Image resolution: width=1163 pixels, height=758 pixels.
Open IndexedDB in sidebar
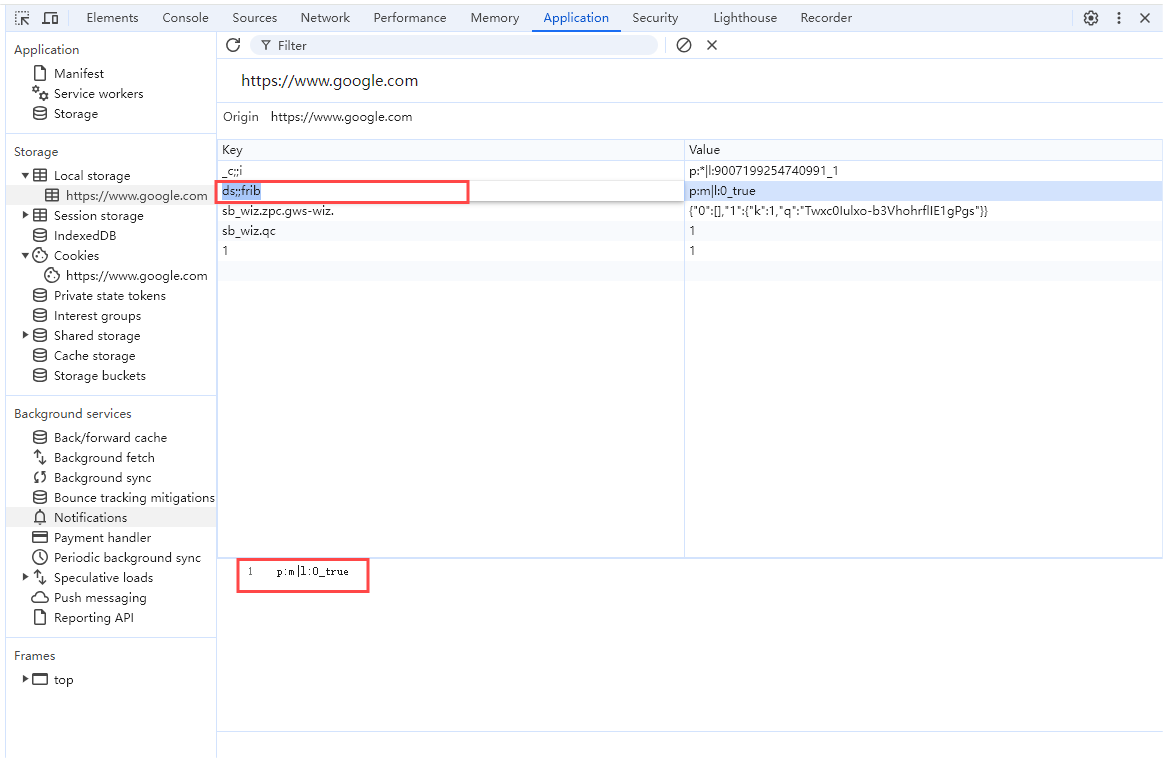click(85, 236)
